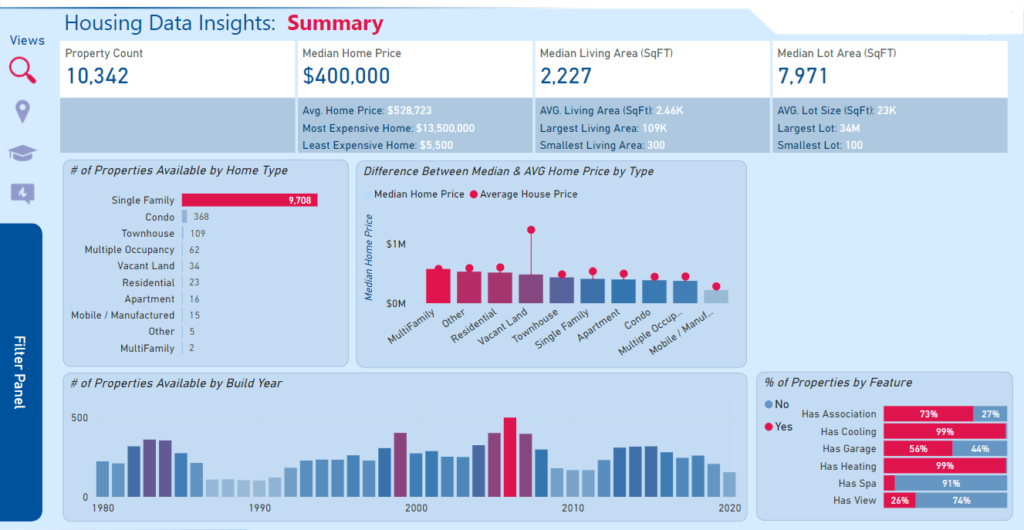
Task: Click the red Yes legend marker
Action: [x=768, y=426]
